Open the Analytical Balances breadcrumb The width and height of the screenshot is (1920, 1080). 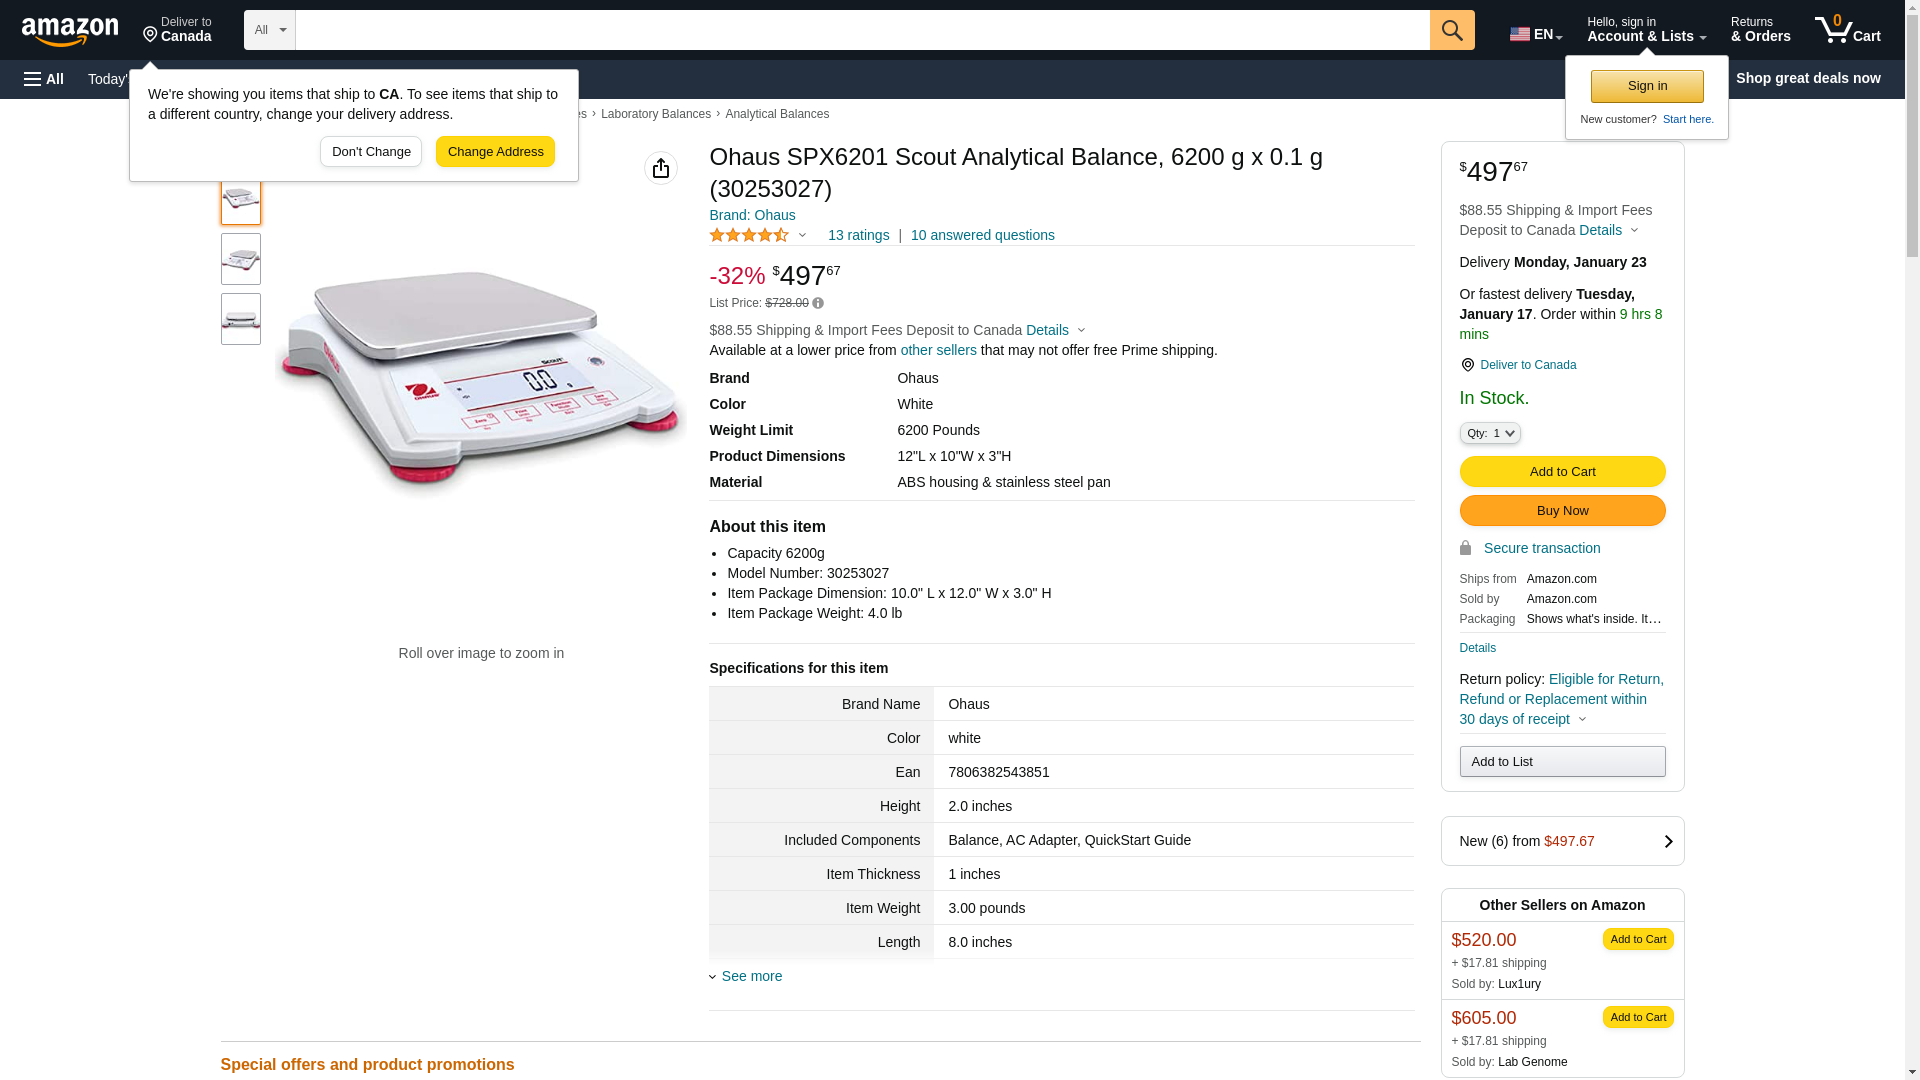click(776, 114)
